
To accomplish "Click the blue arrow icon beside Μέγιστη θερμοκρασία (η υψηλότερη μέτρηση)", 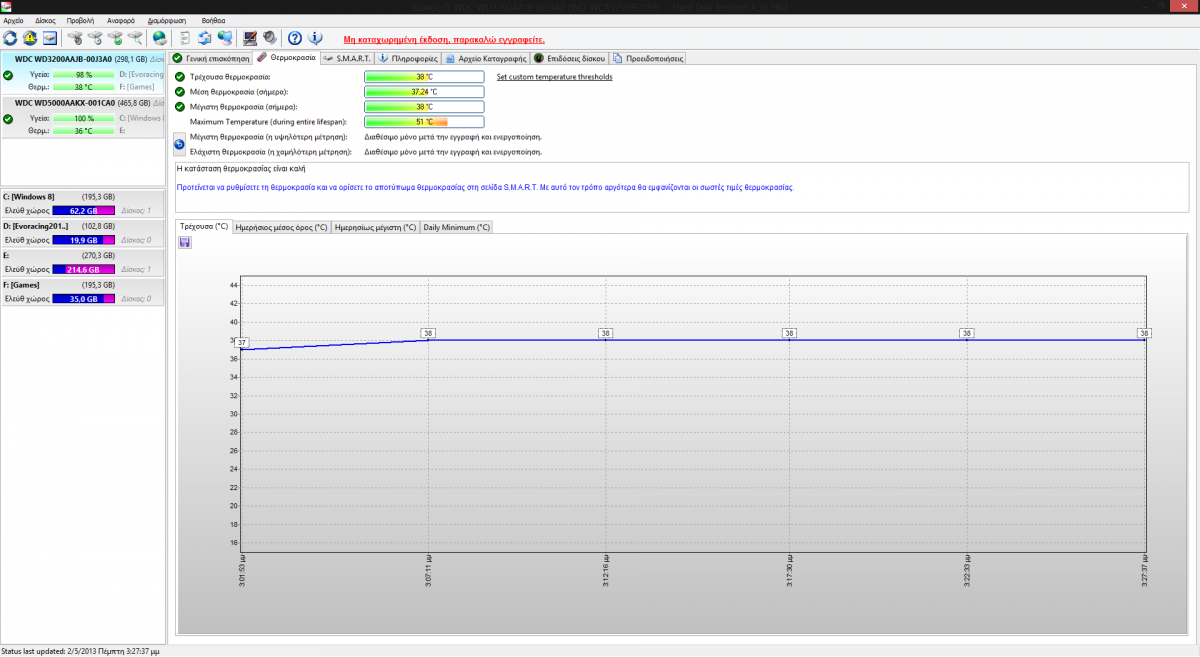I will click(x=180, y=144).
